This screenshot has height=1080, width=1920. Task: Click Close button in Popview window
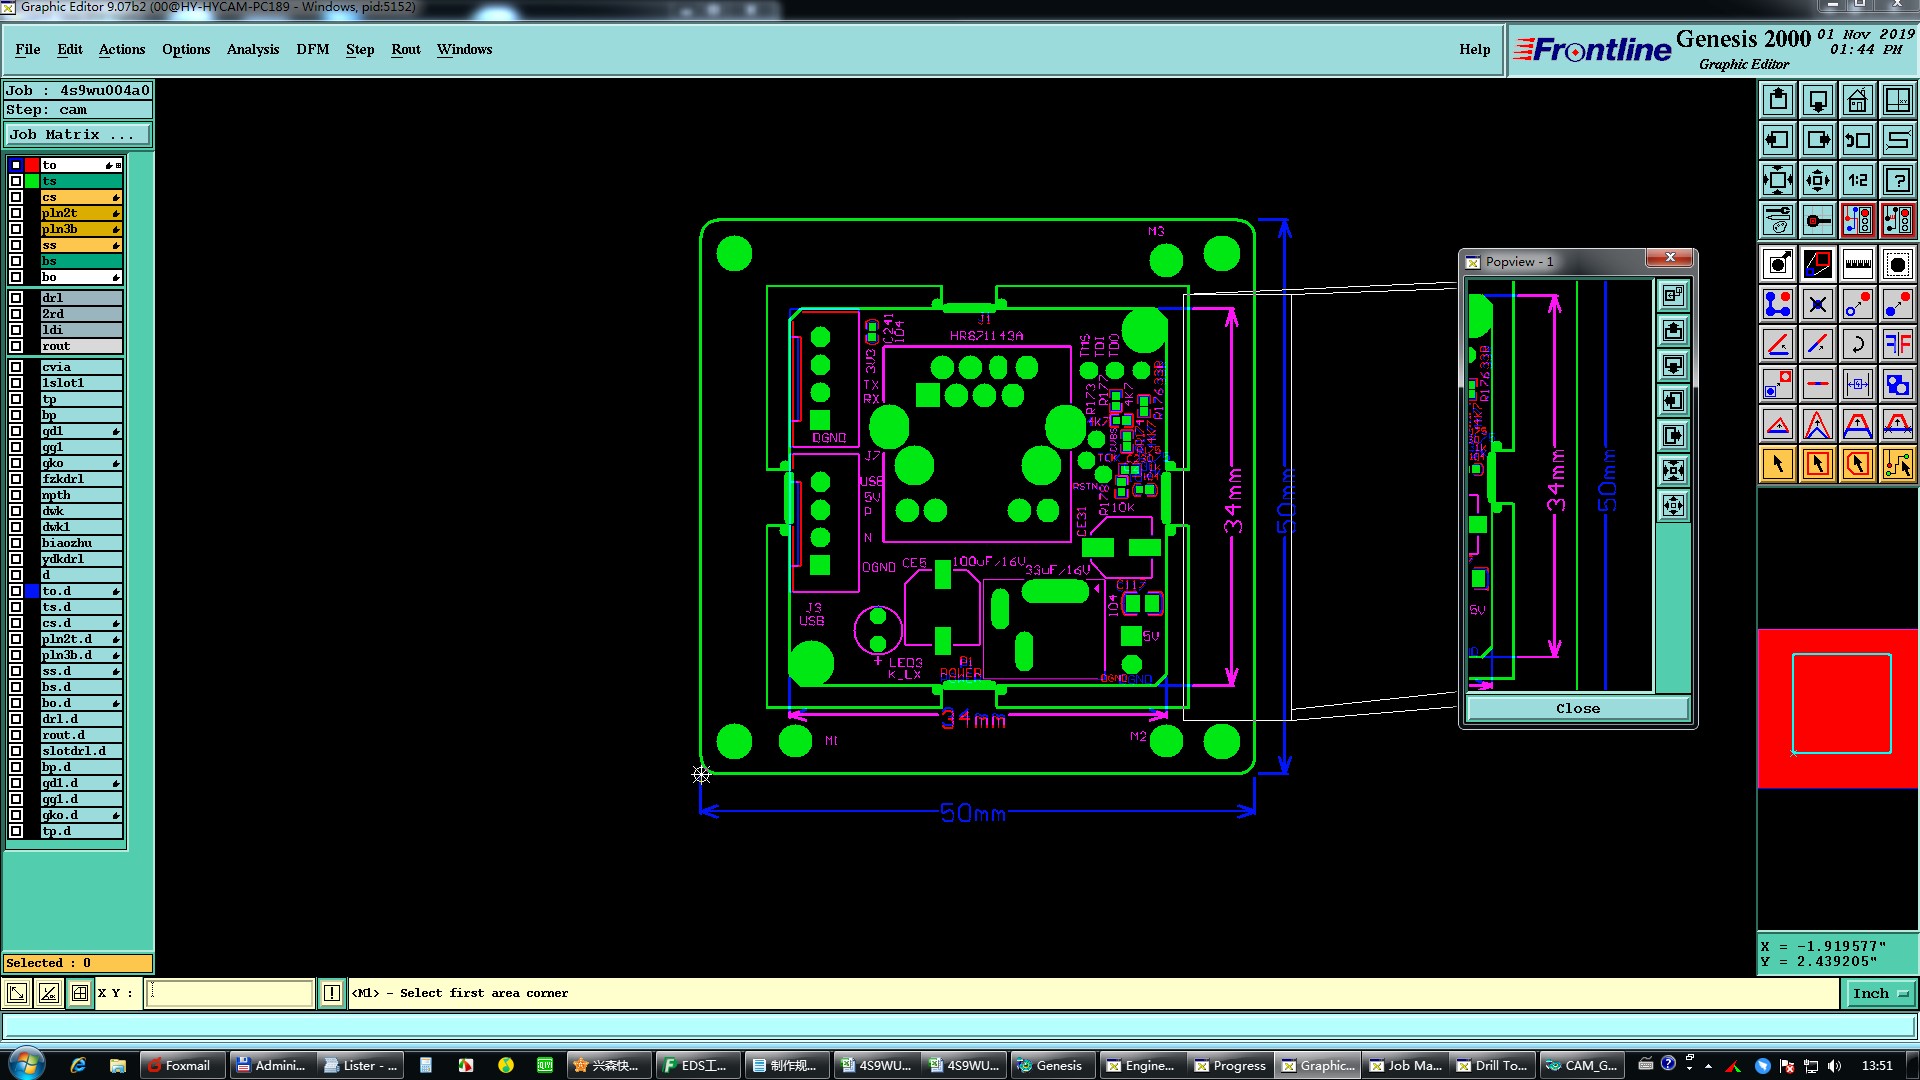pyautogui.click(x=1577, y=708)
